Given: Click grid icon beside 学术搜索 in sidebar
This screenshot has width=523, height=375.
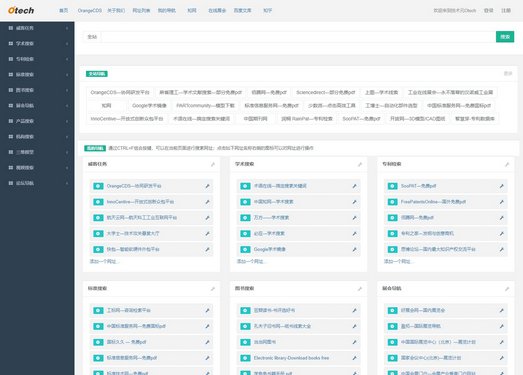Looking at the screenshot, I should click(11, 44).
